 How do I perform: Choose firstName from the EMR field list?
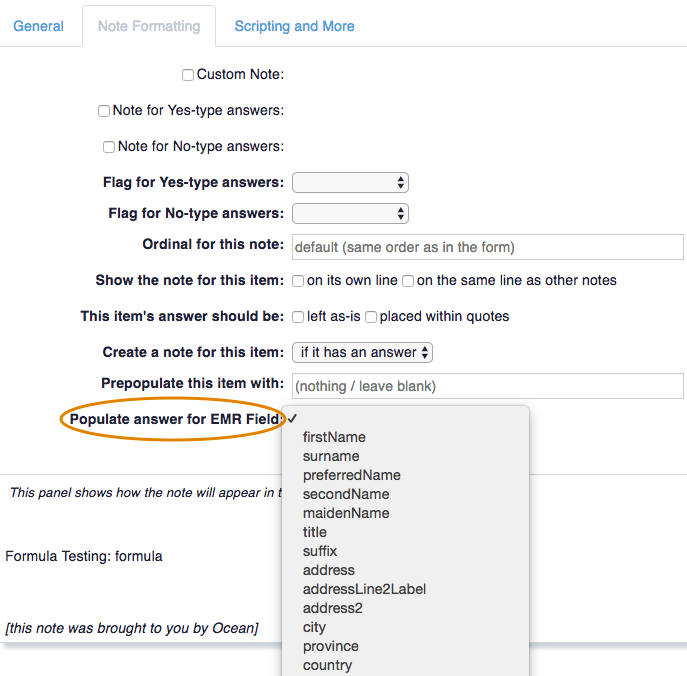[334, 437]
